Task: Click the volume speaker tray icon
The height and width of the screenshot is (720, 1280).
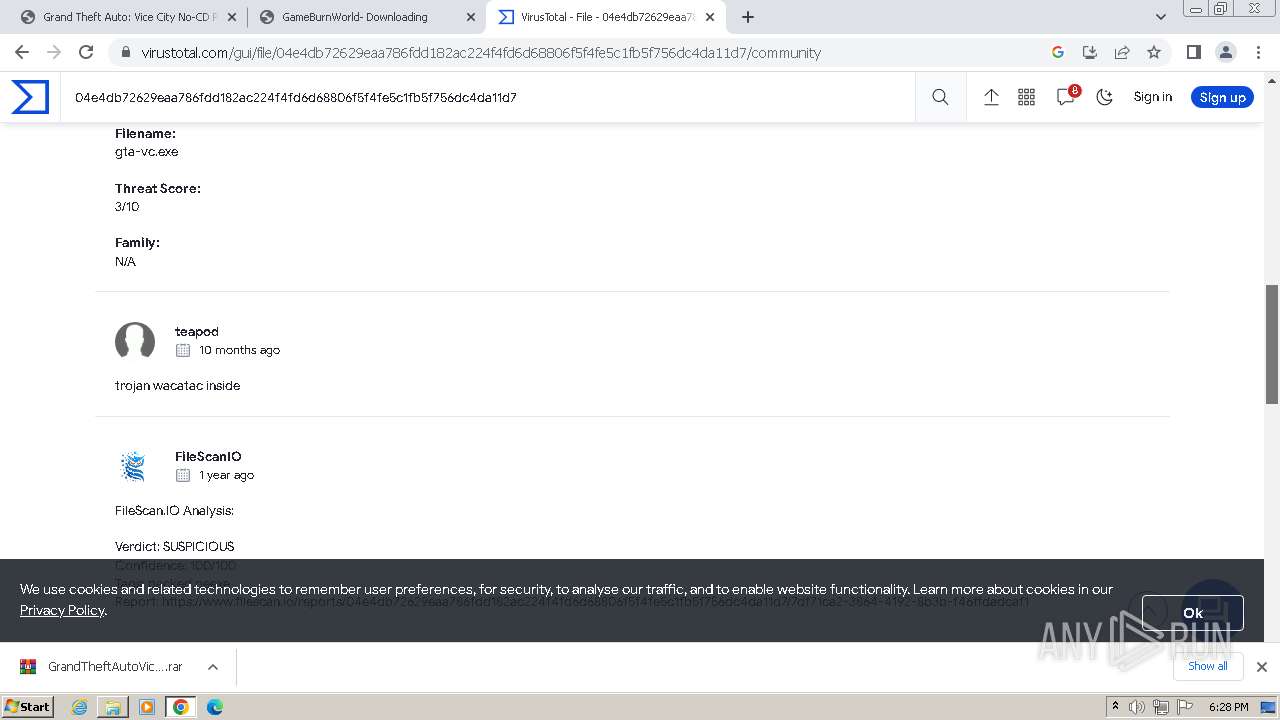Action: tap(1137, 707)
